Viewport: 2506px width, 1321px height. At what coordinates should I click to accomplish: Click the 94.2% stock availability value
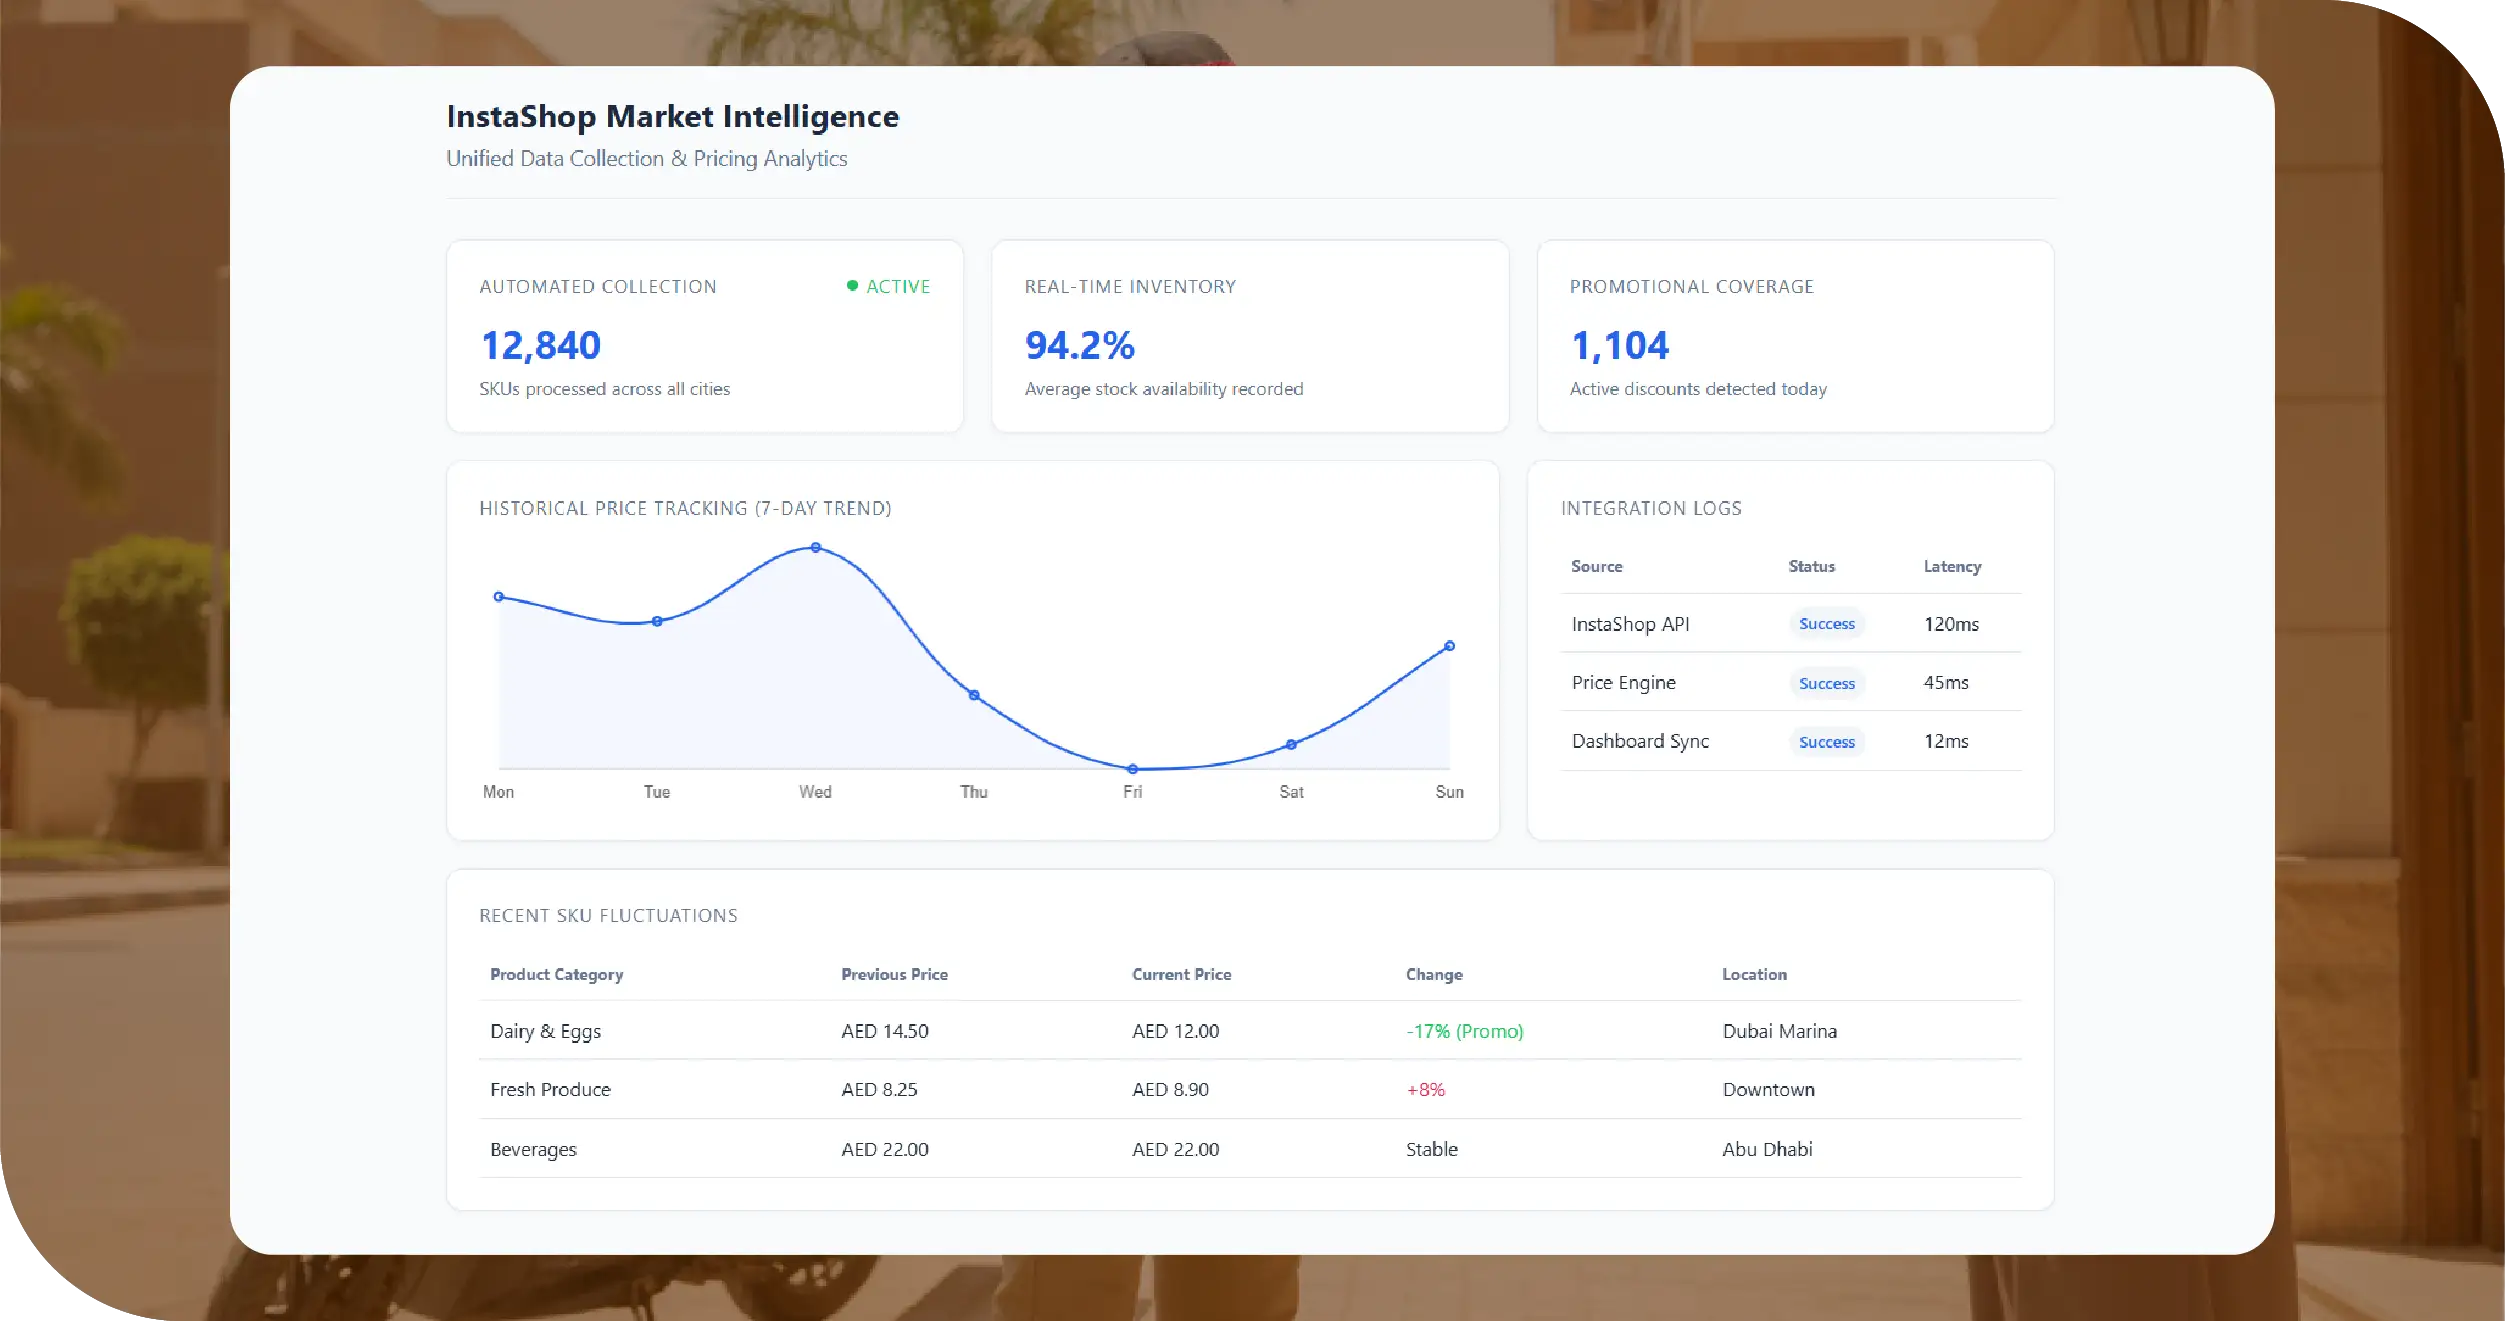(x=1079, y=346)
